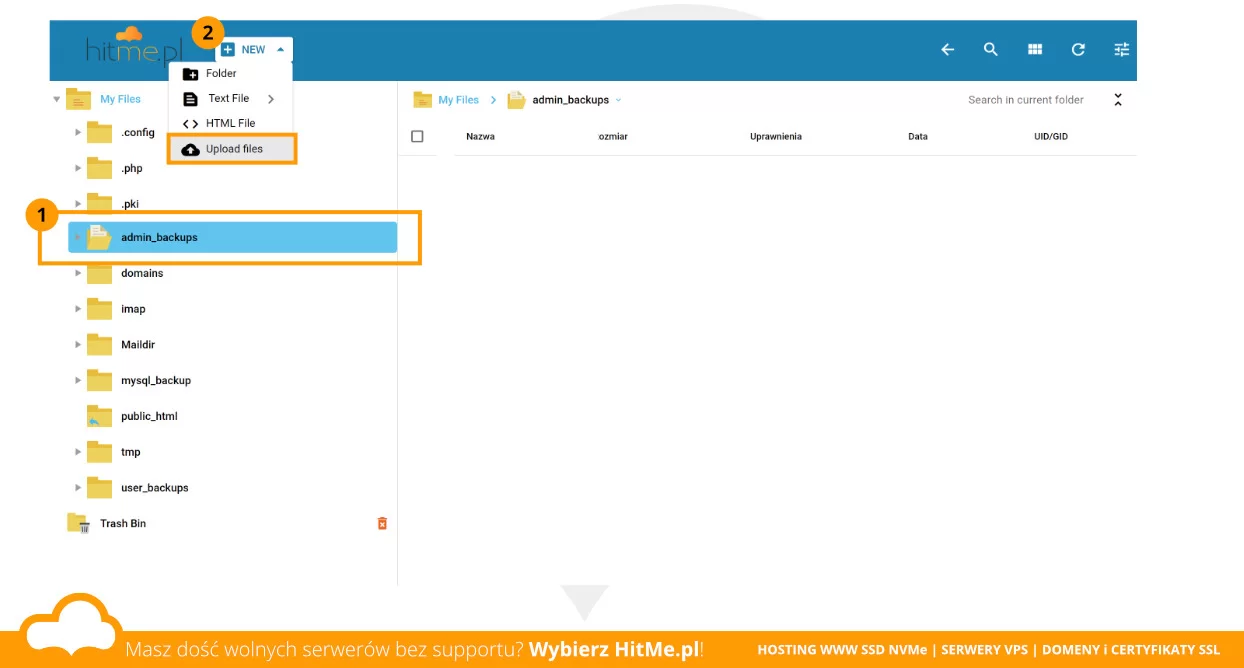Click the Wybierz HitMe.pl banner text
Viewport: 1244px width, 668px height.
(x=614, y=649)
